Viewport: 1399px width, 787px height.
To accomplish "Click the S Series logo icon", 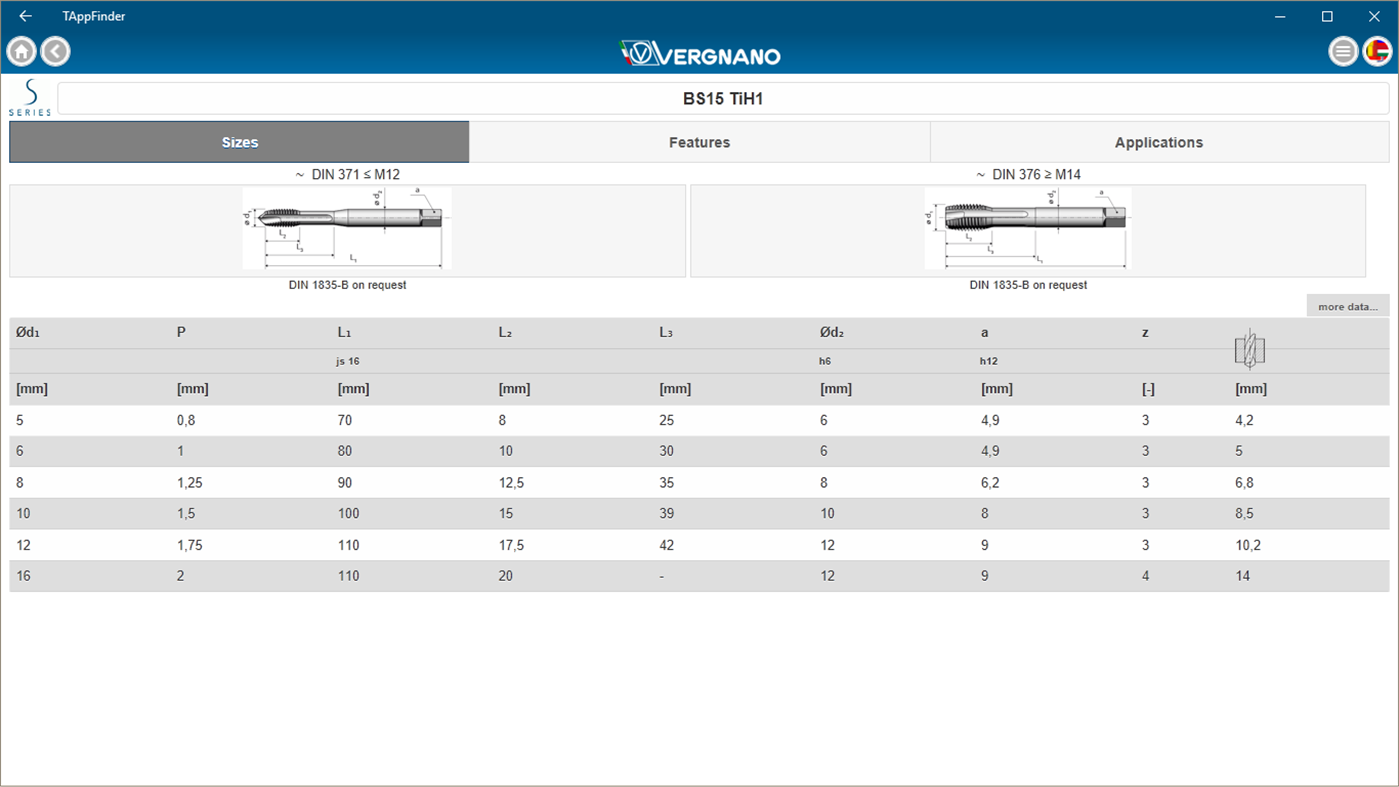I will coord(29,97).
